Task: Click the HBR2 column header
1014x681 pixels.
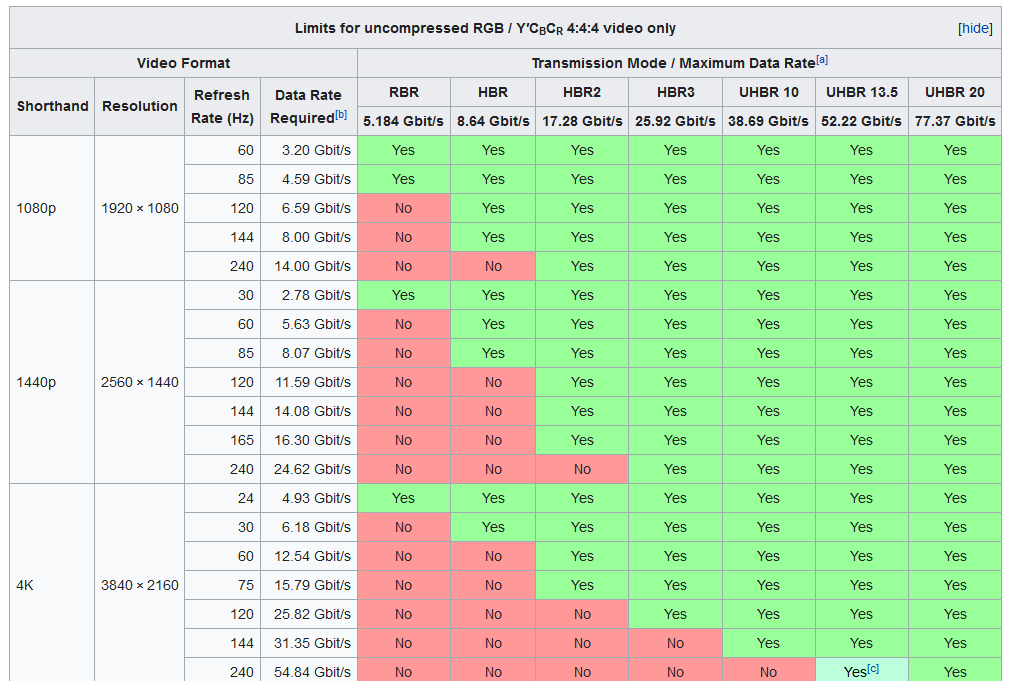Action: 582,92
